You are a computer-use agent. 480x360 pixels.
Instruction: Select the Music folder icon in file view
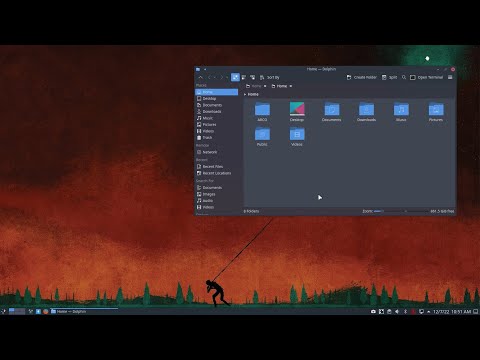click(x=401, y=109)
